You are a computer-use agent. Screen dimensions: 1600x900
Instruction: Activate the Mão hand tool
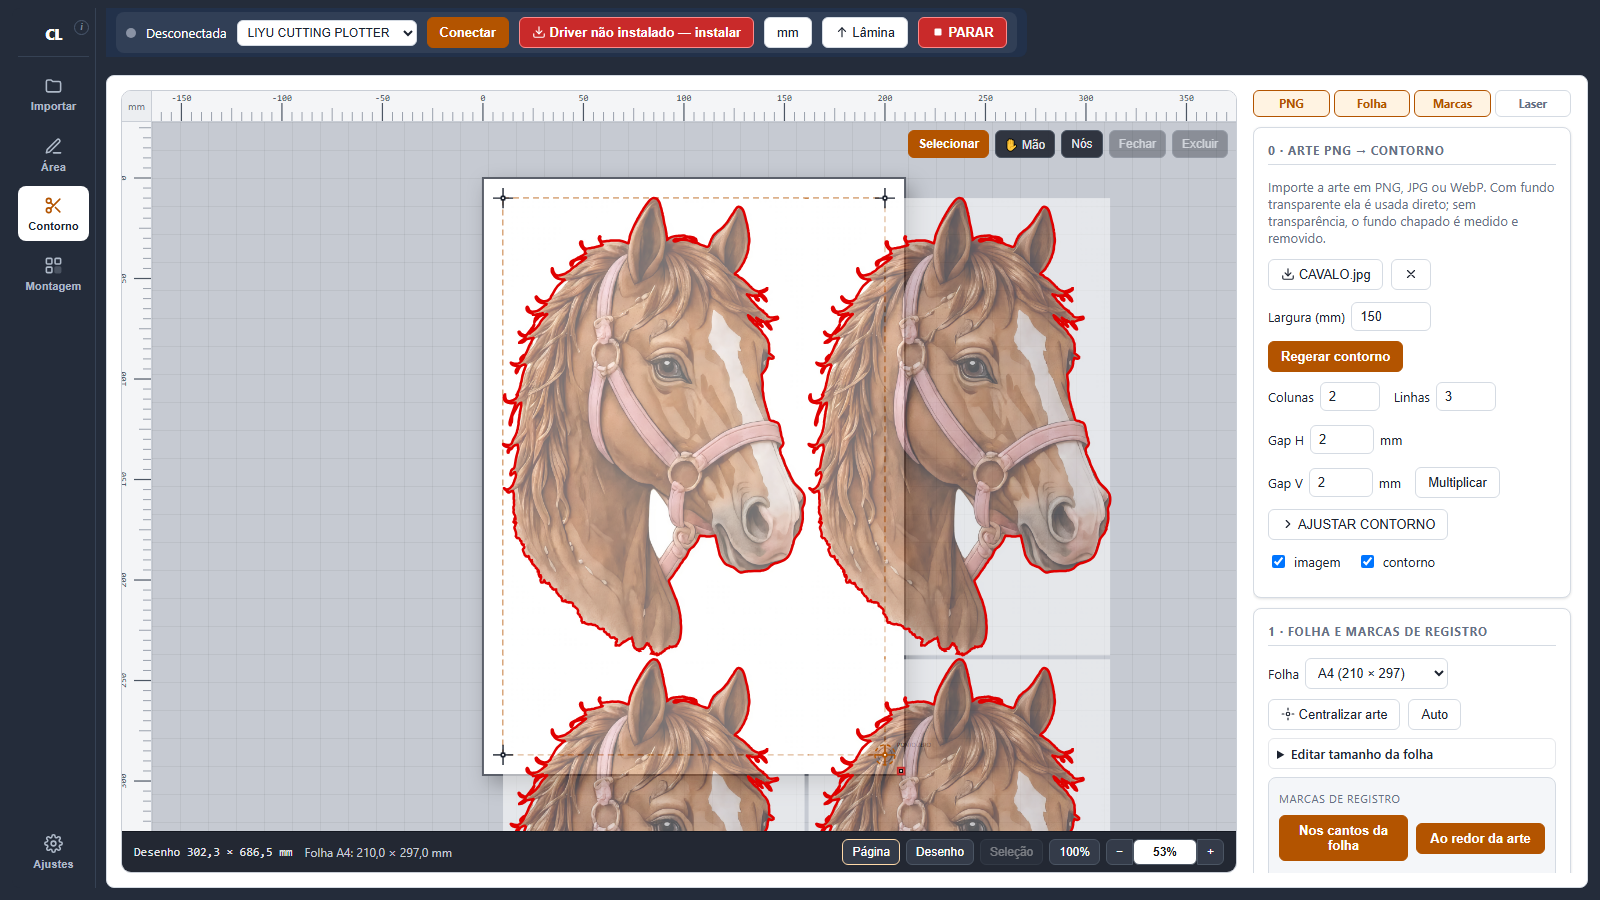[x=1025, y=144]
